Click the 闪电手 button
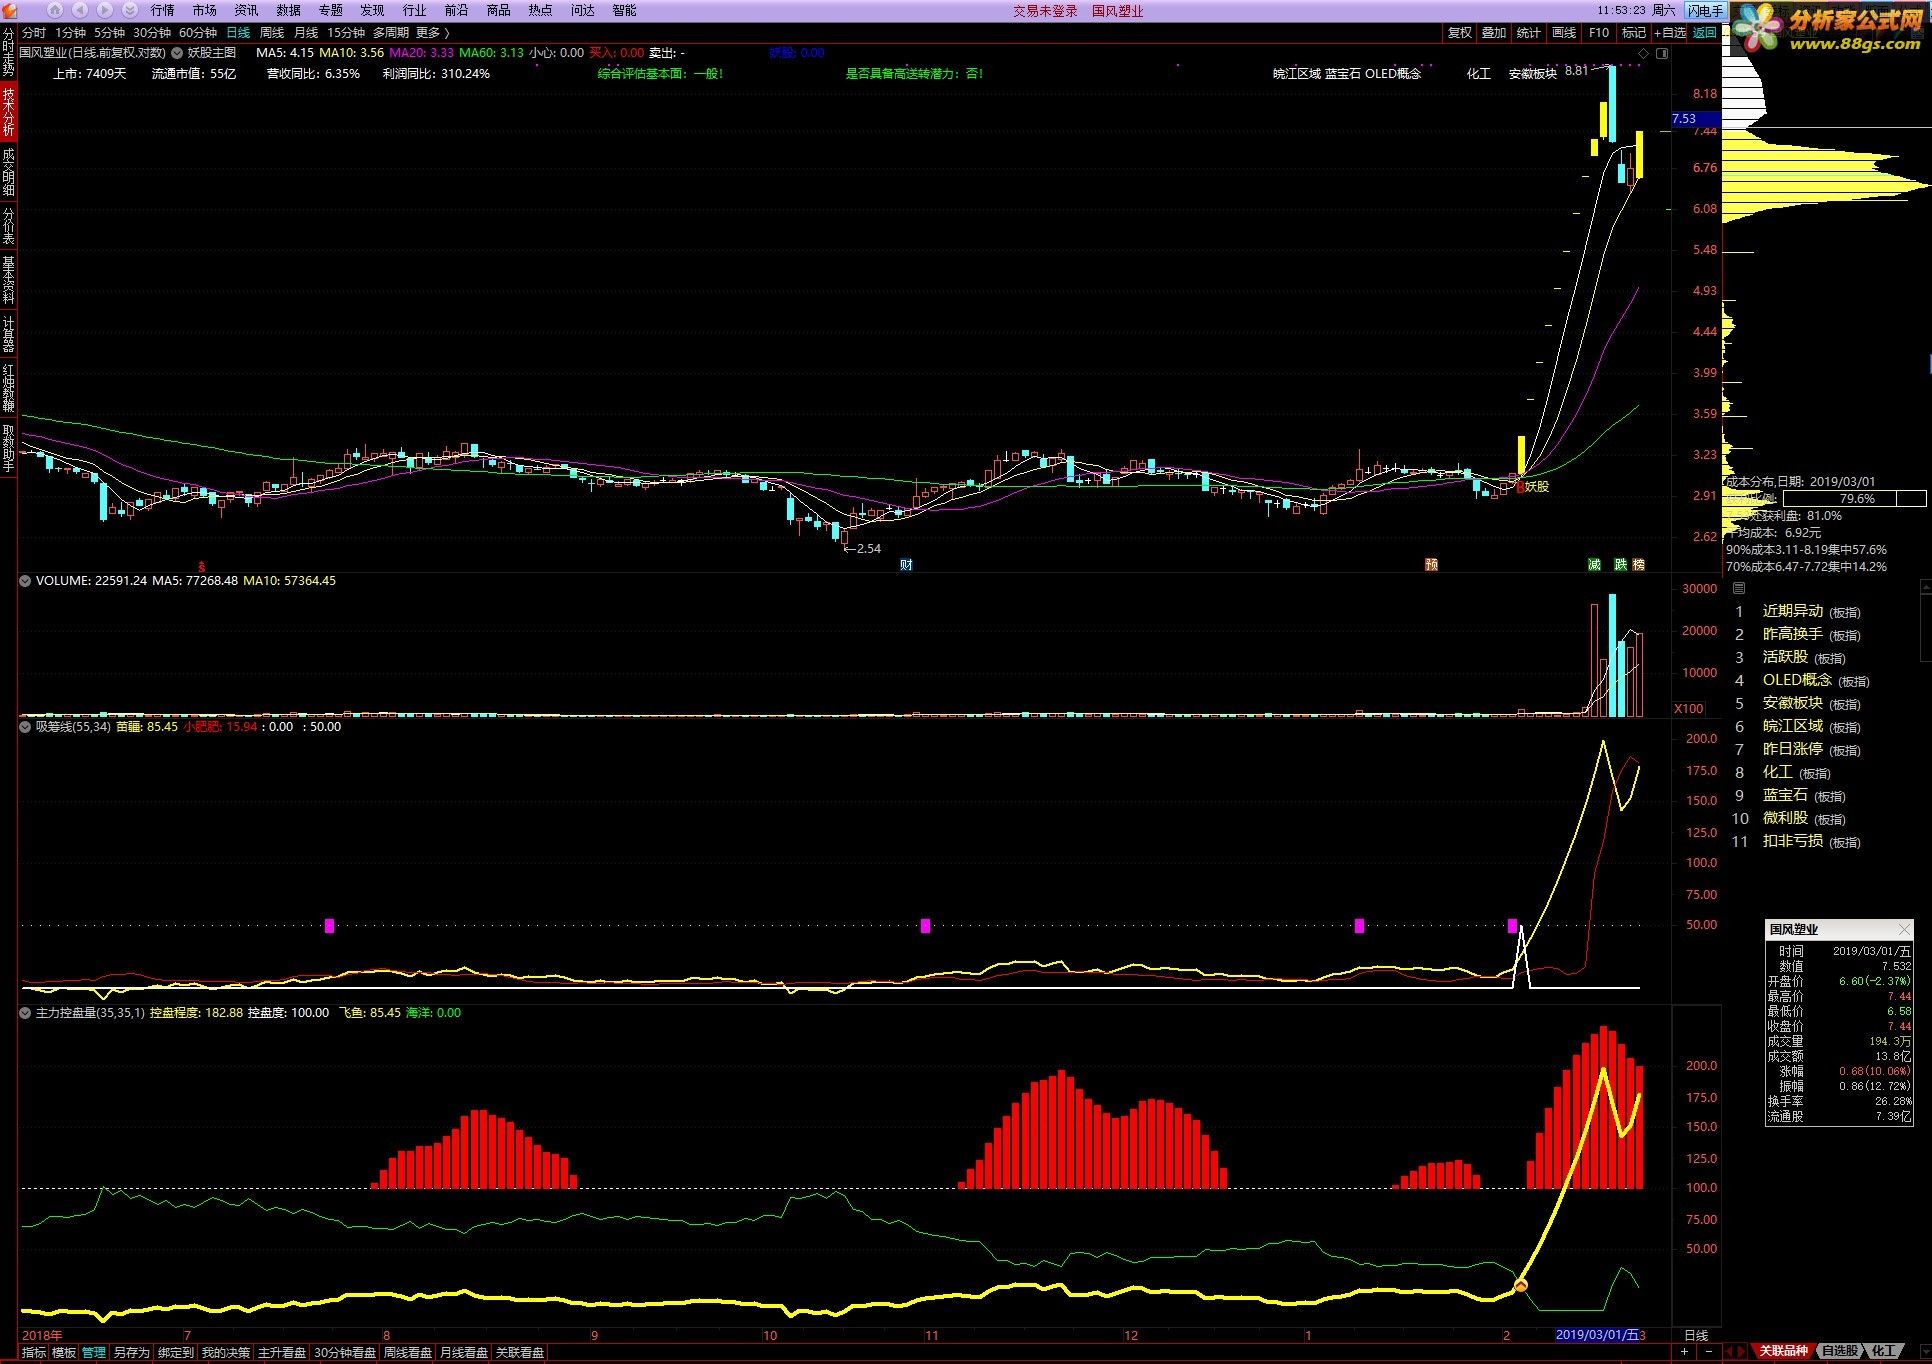This screenshot has height=1364, width=1932. 1704,11
